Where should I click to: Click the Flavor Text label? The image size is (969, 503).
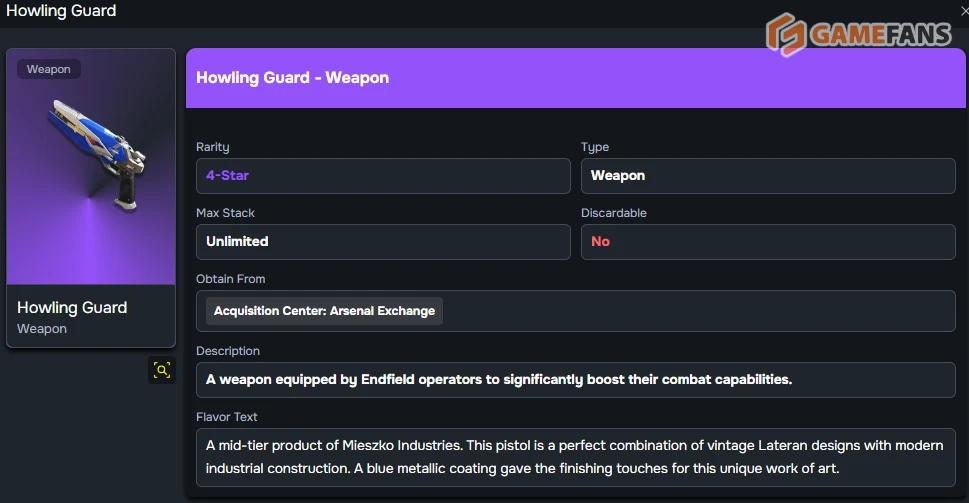[x=227, y=417]
